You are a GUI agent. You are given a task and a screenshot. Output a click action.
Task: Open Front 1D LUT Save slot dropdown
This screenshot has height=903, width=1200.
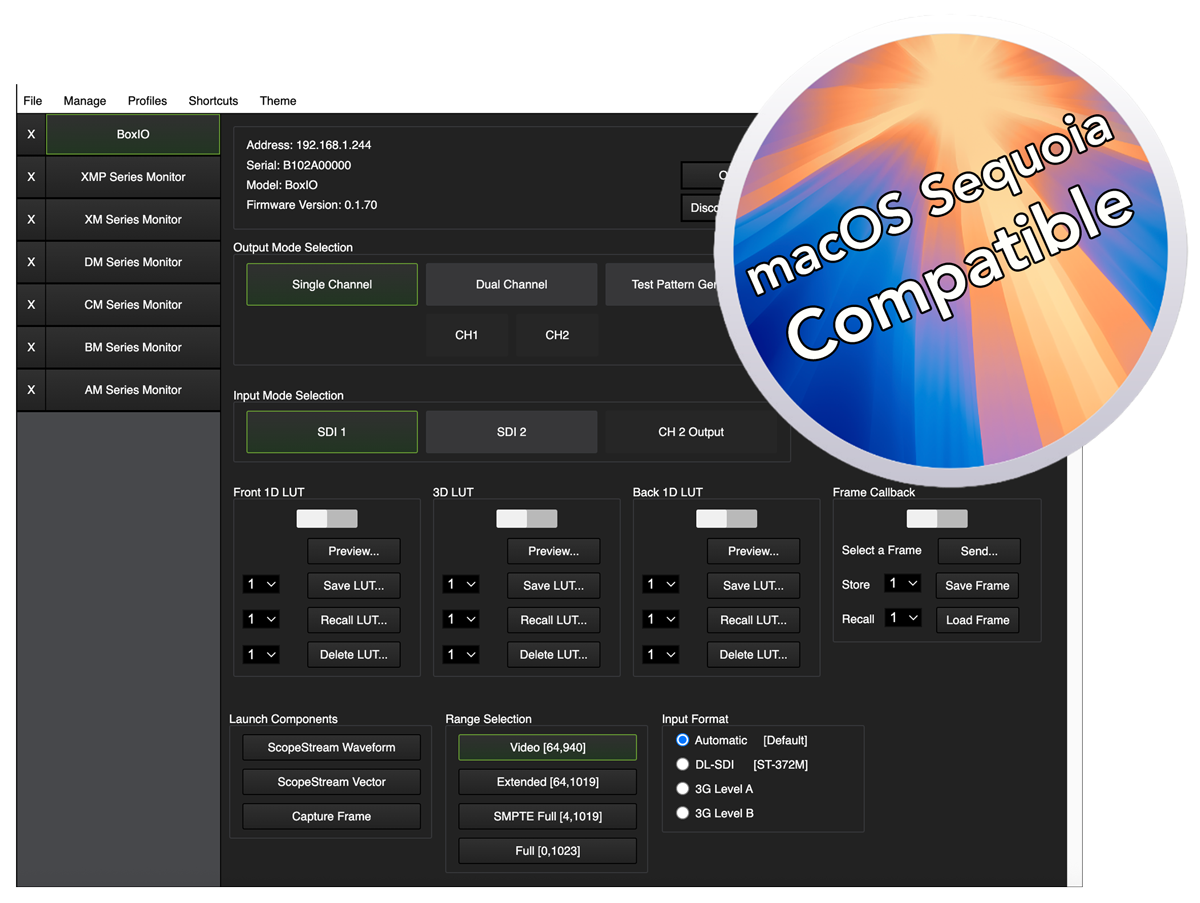coord(261,585)
